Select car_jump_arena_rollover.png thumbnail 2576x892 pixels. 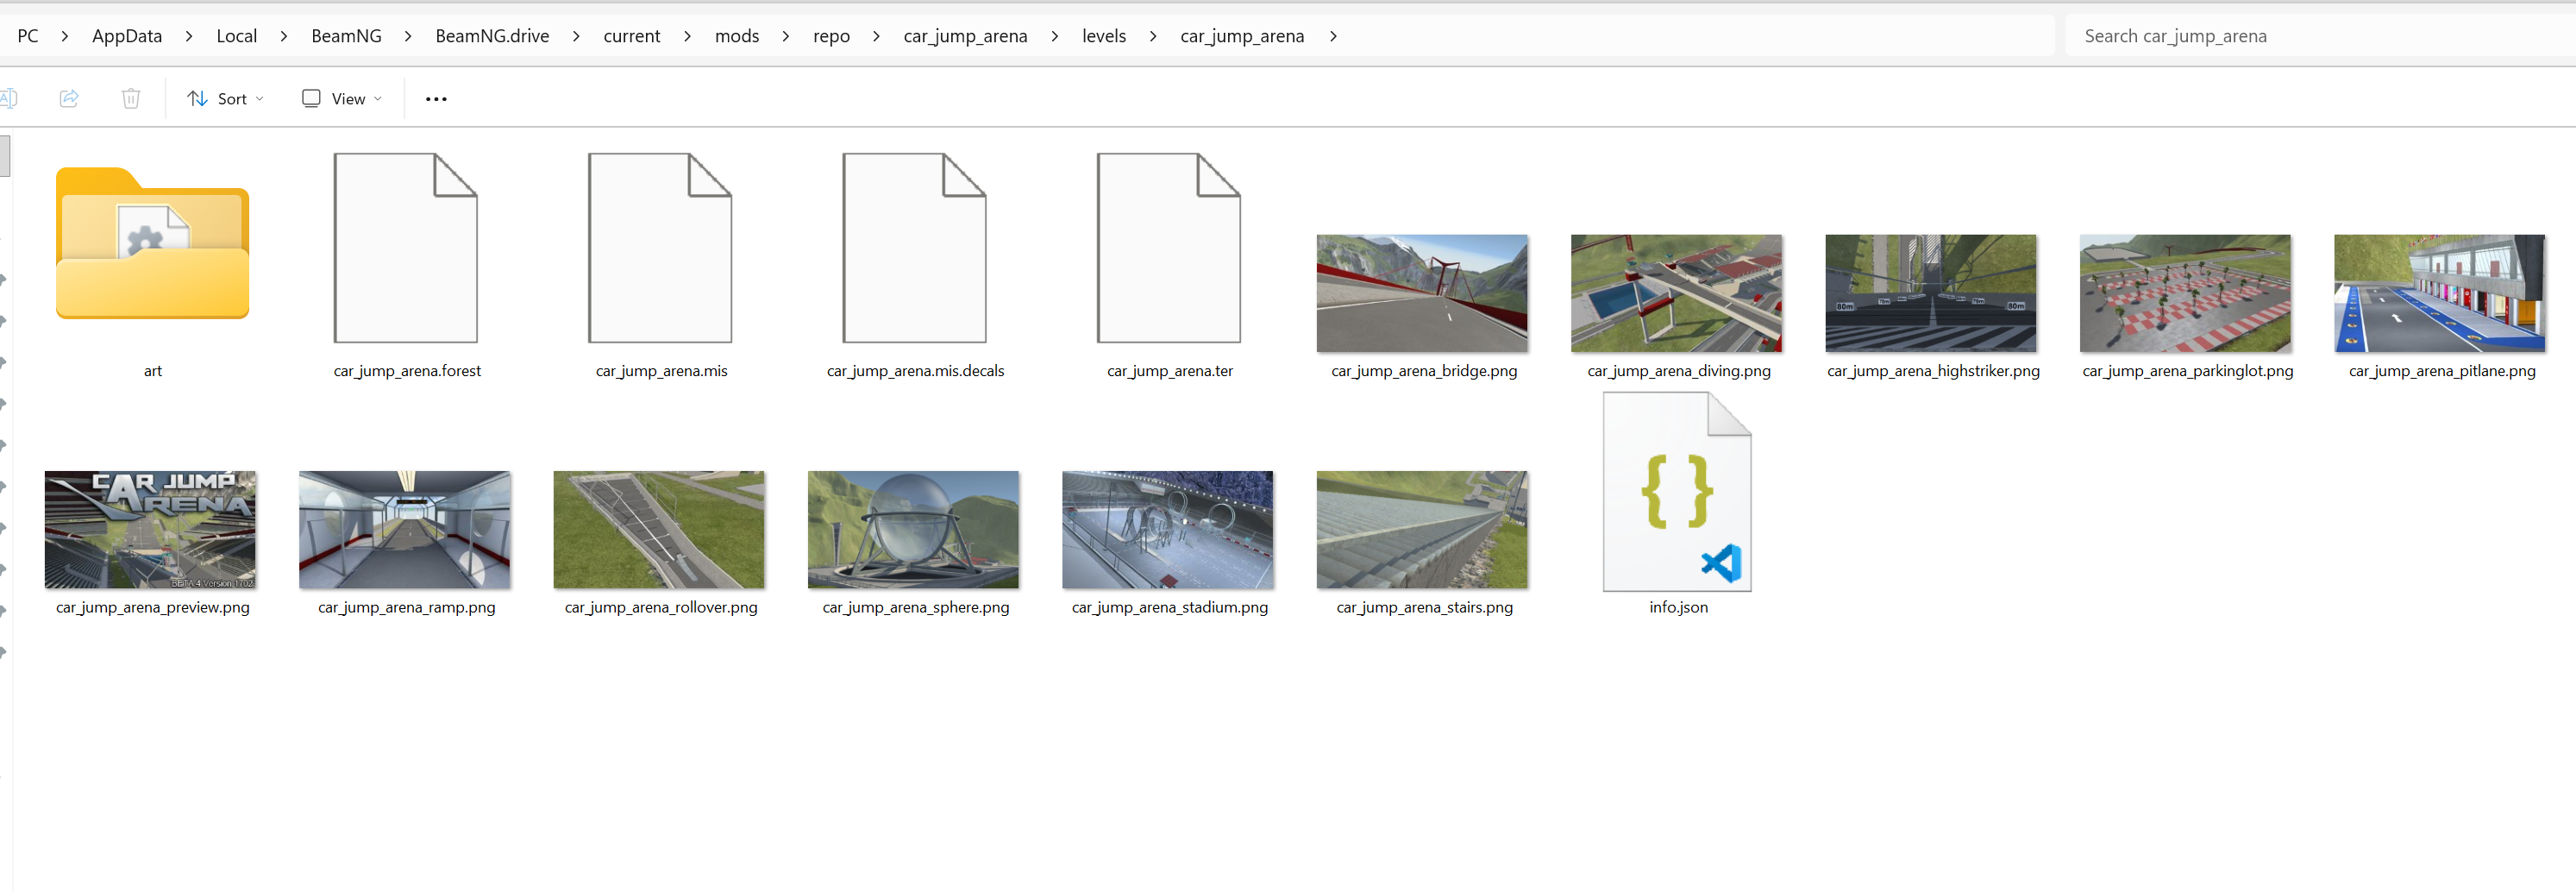click(x=659, y=529)
